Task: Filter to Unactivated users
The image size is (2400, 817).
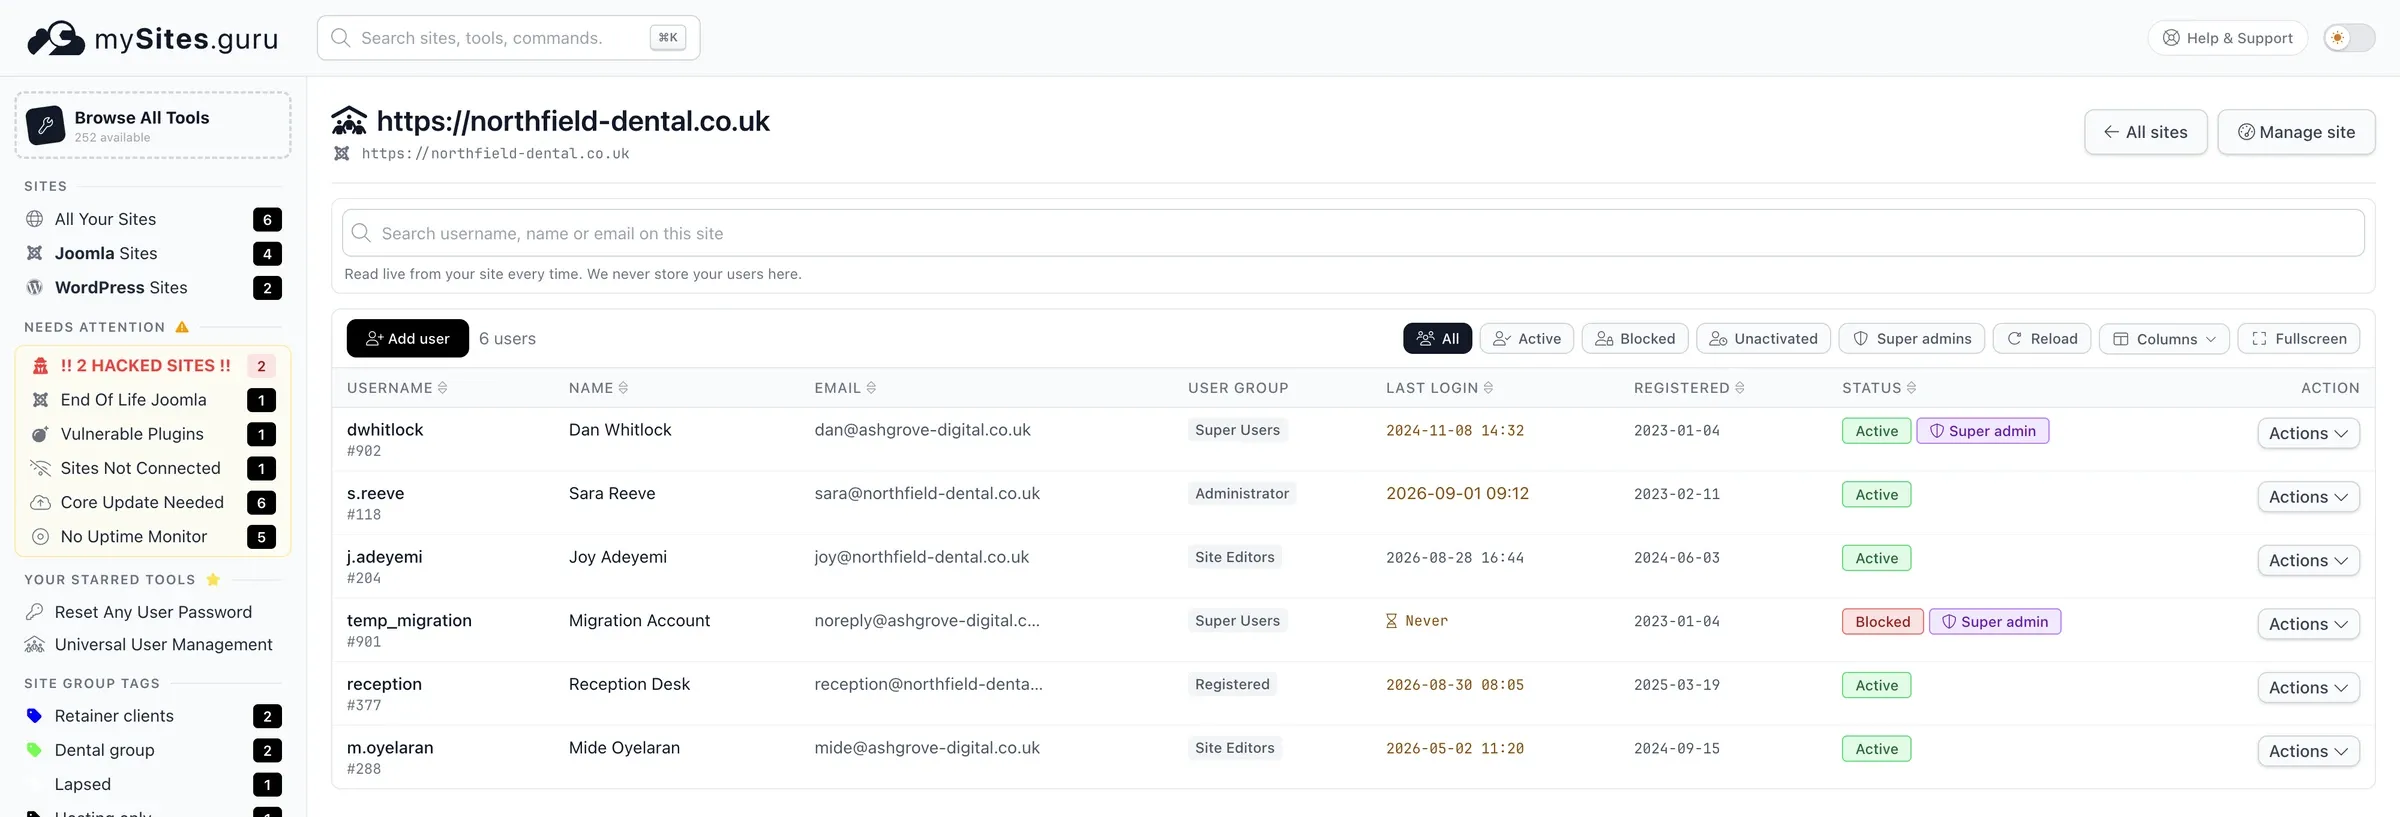Action: point(1764,339)
